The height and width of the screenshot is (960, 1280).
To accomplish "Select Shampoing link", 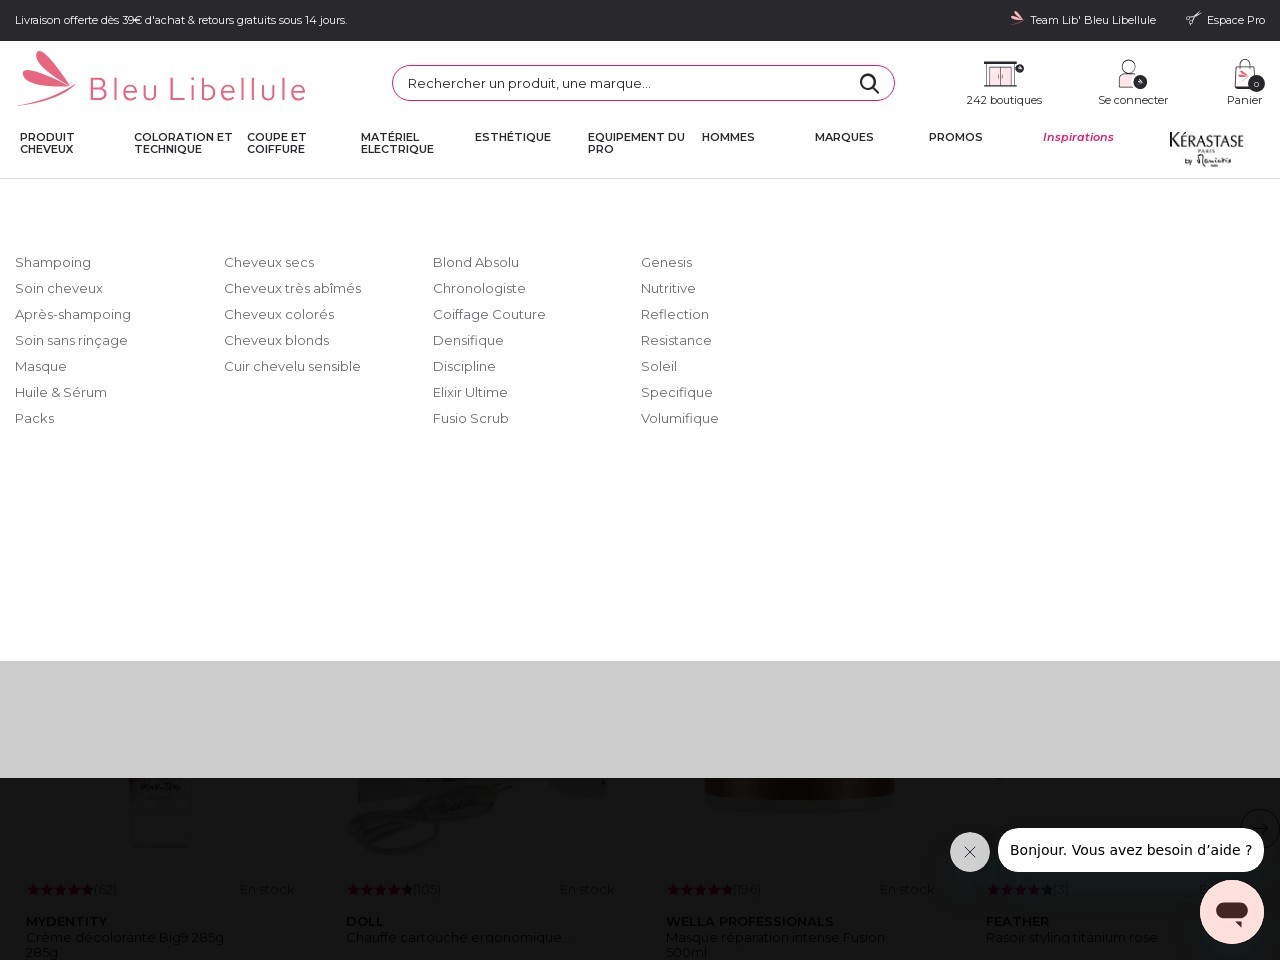I will (x=53, y=262).
